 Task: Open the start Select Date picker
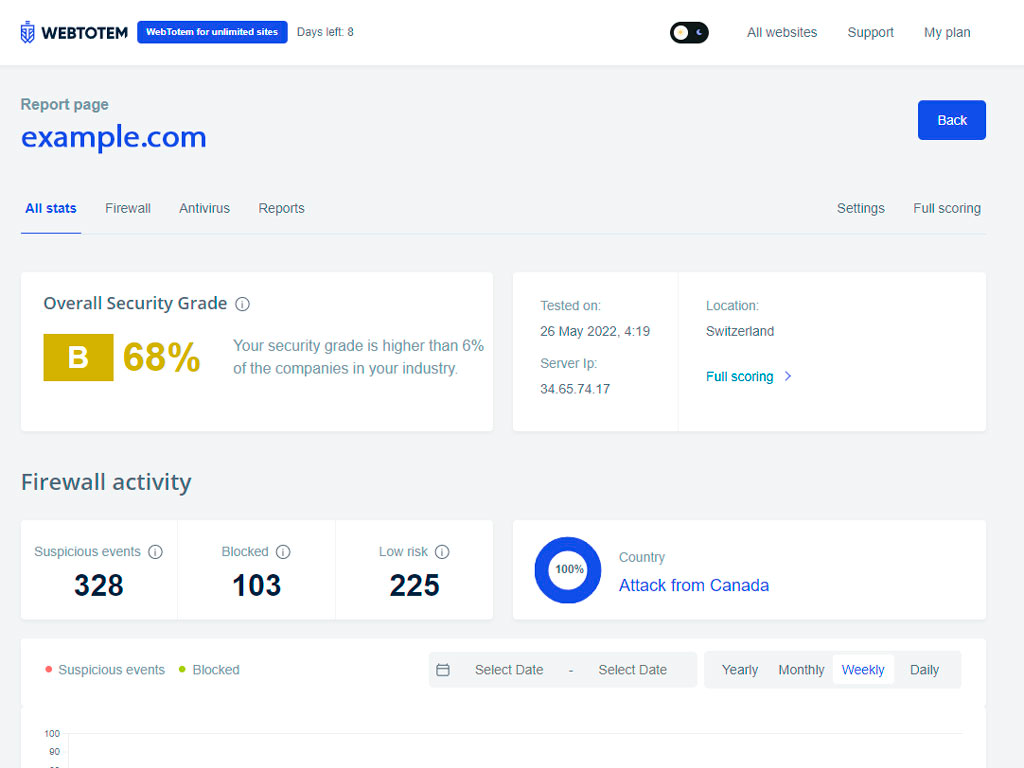pos(509,670)
